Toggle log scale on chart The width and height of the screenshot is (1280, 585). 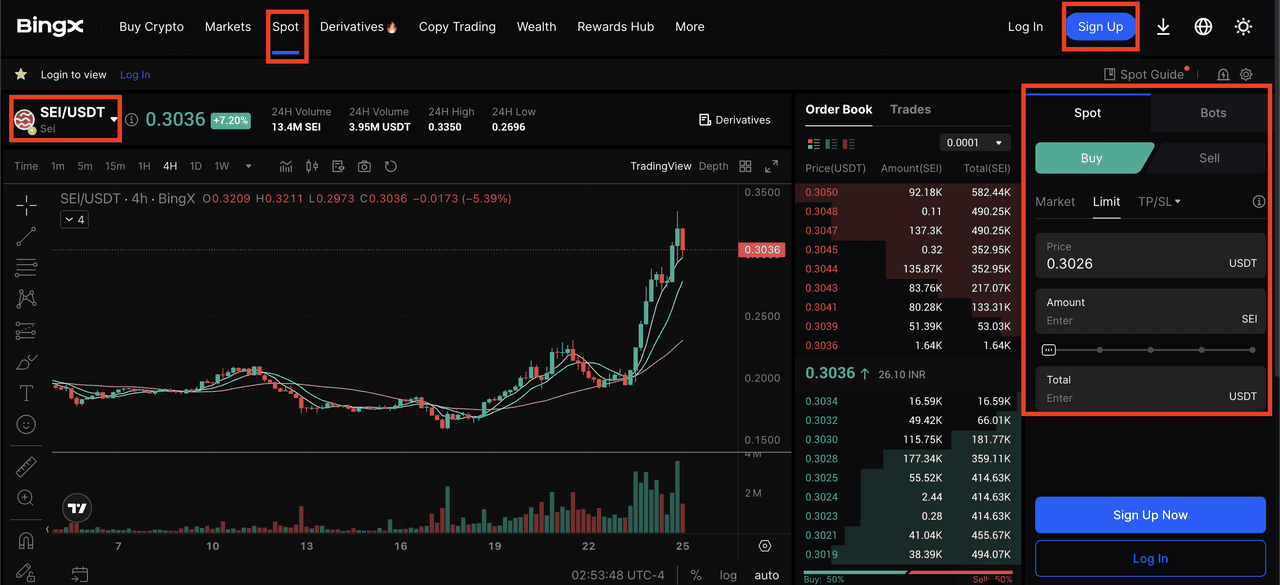(x=728, y=575)
